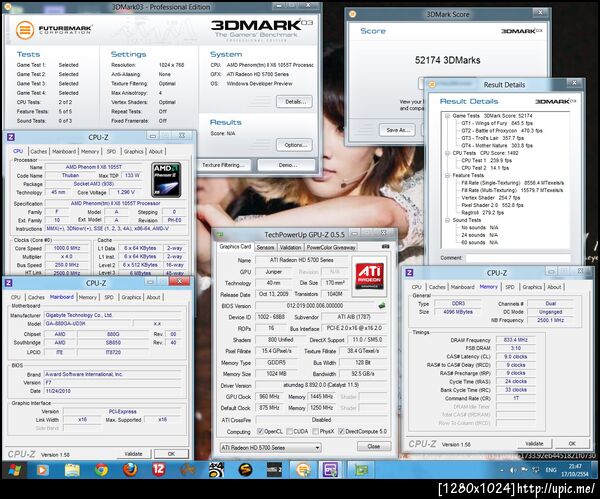The height and width of the screenshot is (499, 600).
Task: Click the green BIOS save chip icon in GPU-Z
Action: [x=382, y=306]
